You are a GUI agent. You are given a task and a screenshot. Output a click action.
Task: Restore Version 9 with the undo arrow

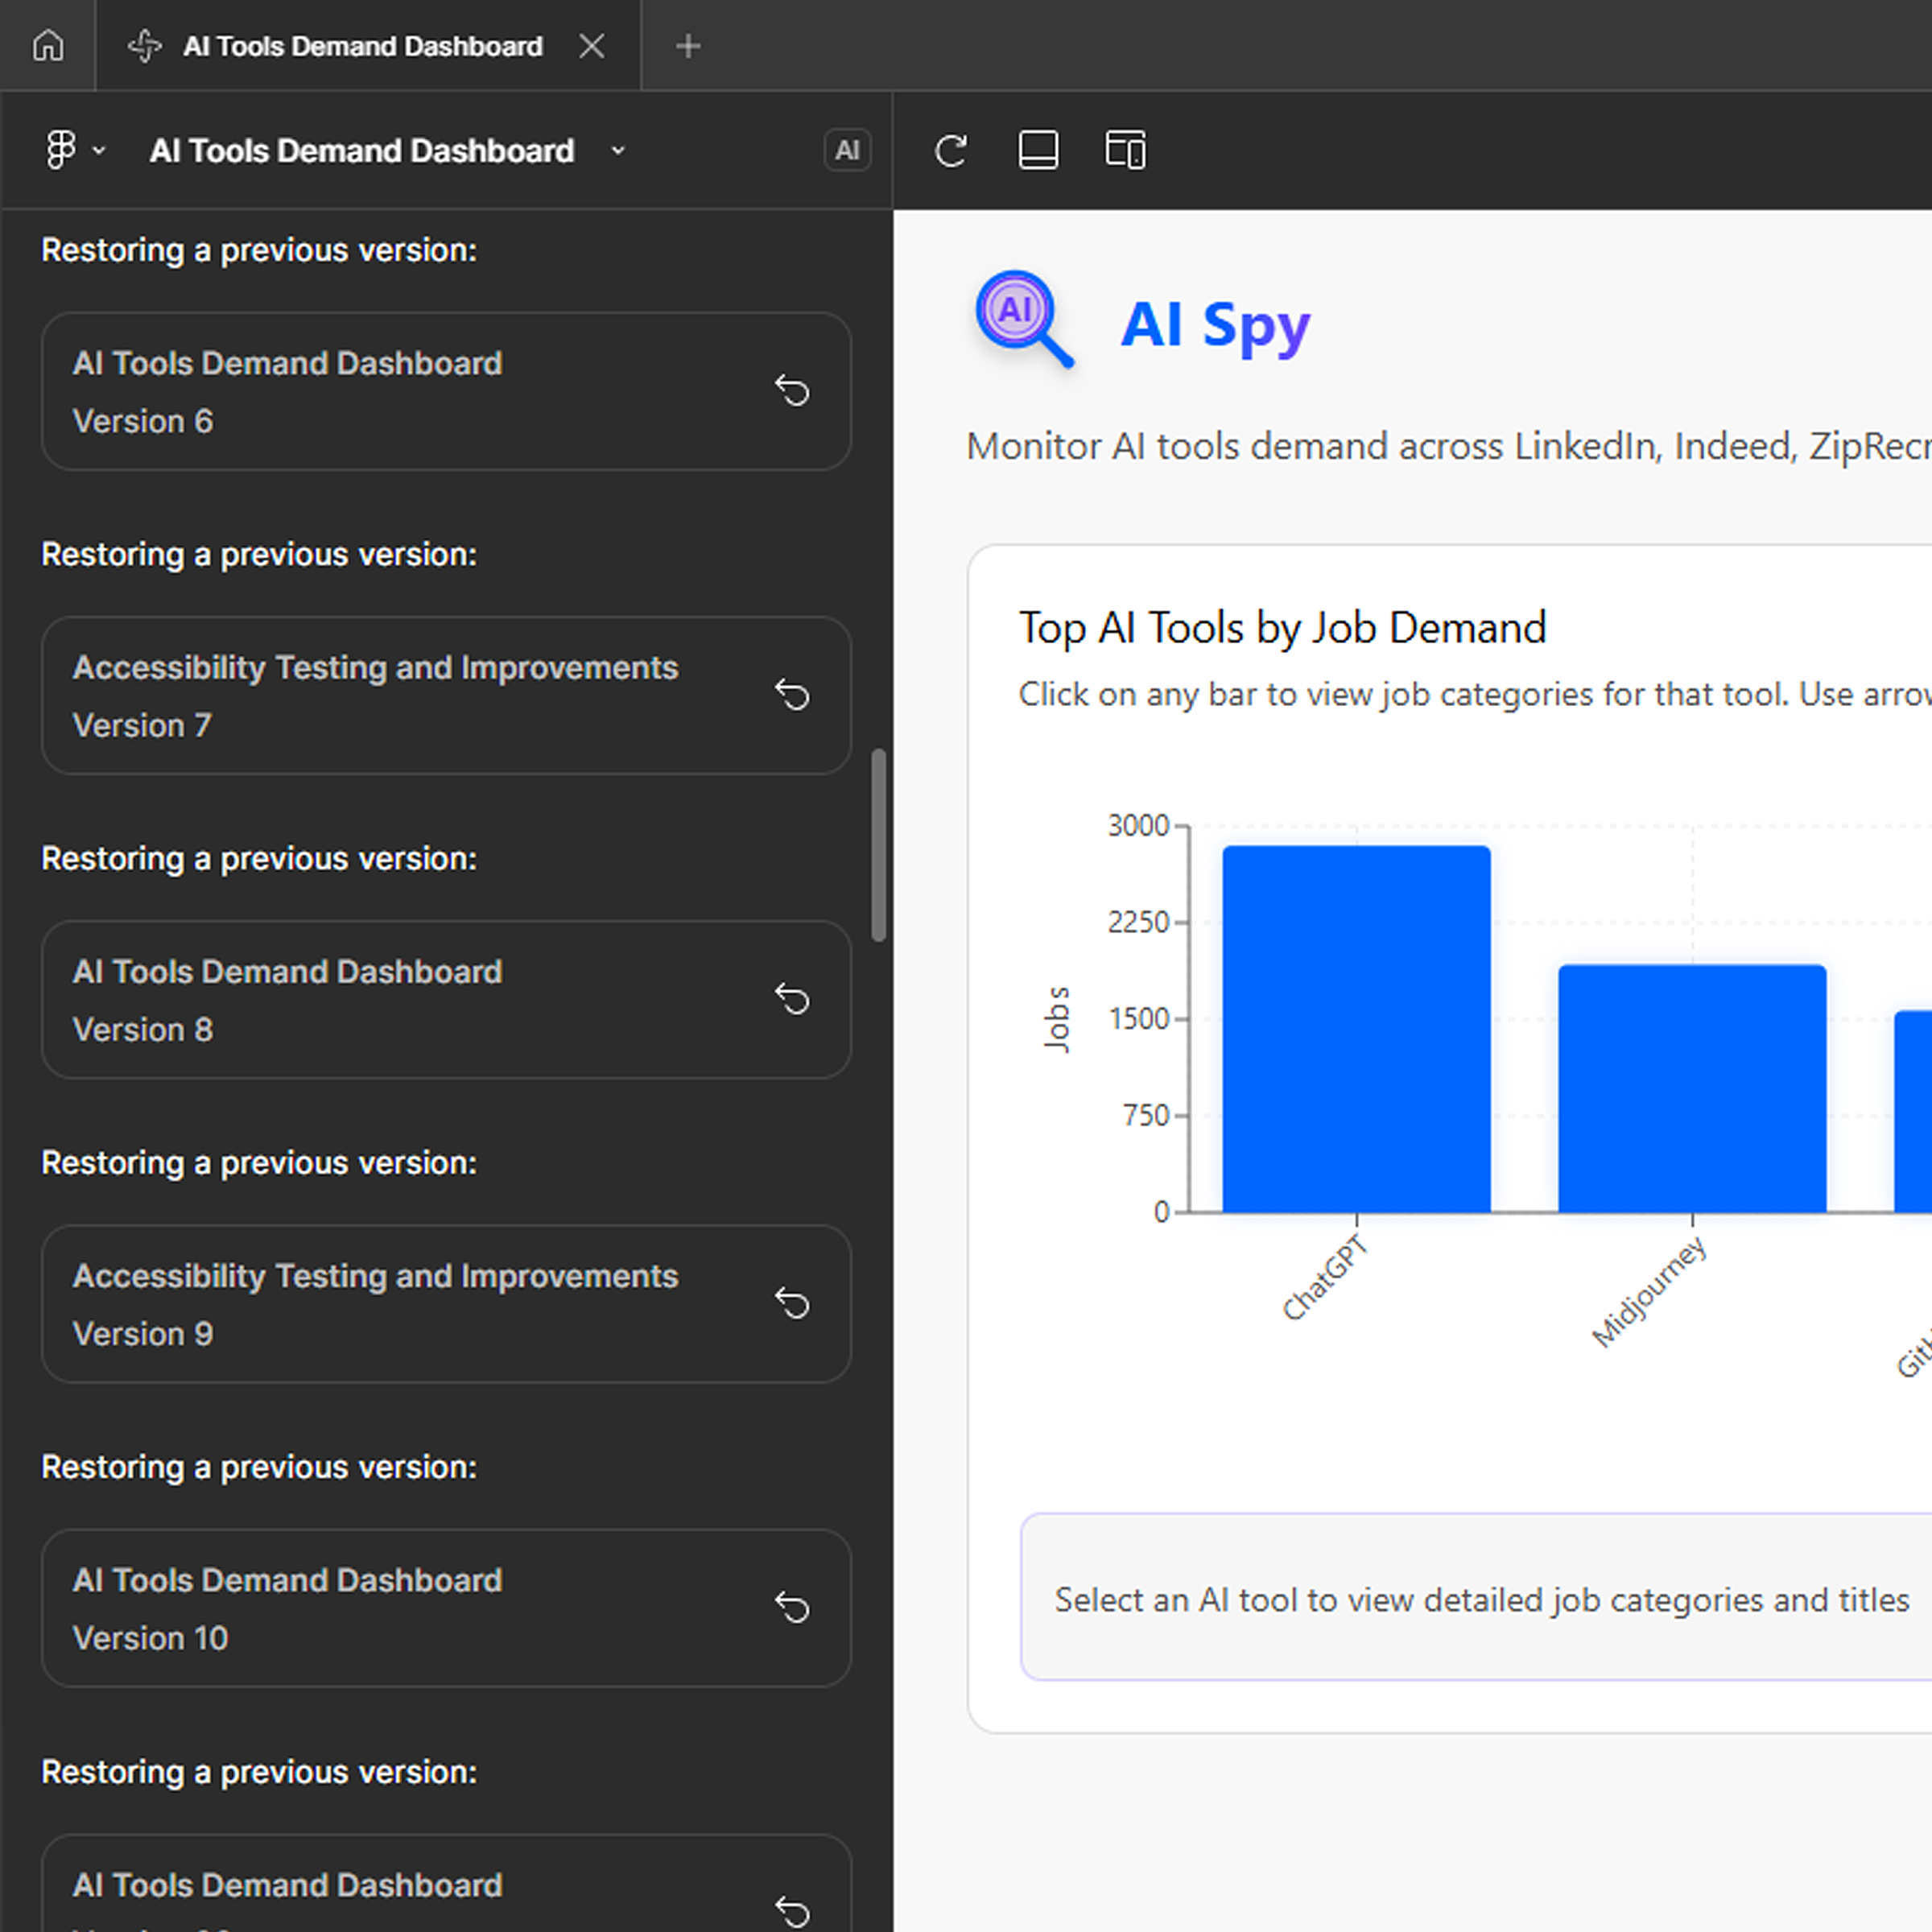coord(792,1303)
